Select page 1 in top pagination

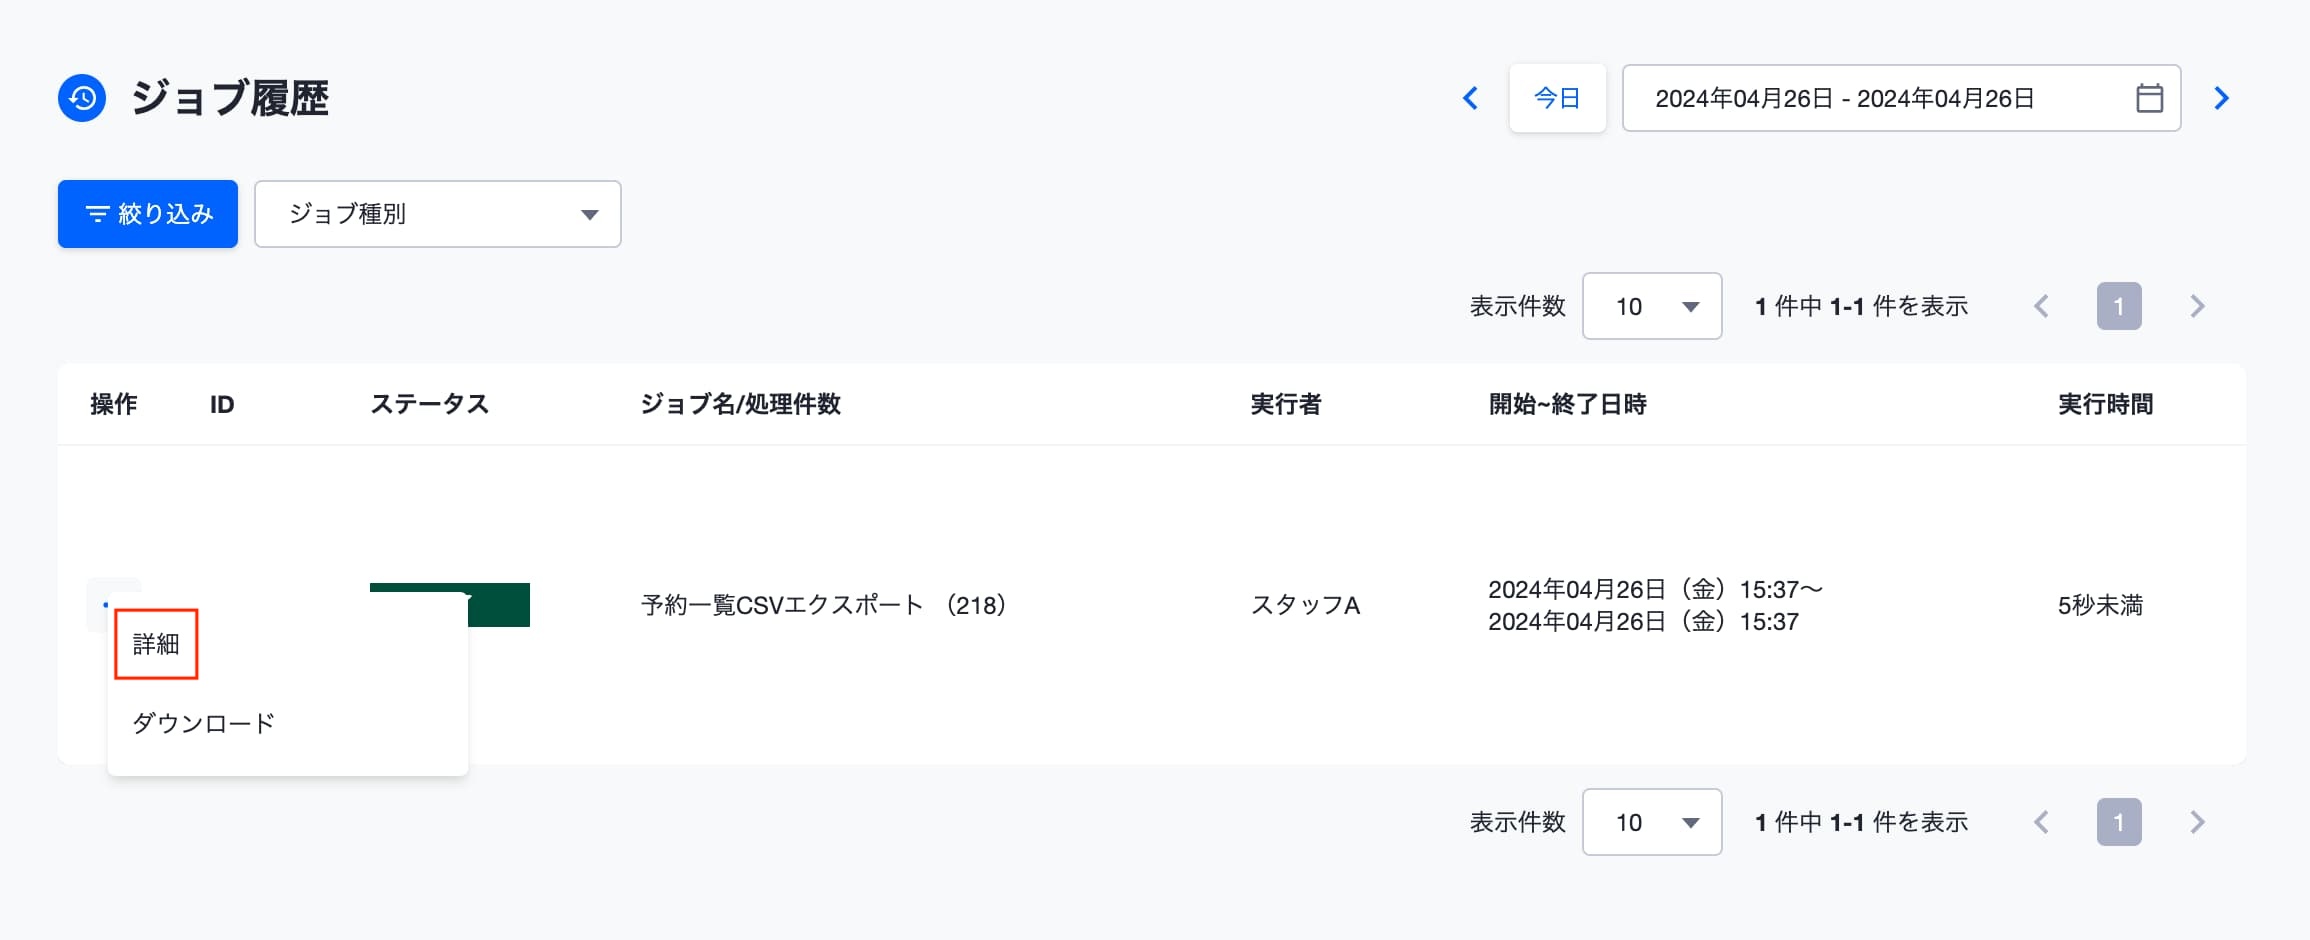2119,306
